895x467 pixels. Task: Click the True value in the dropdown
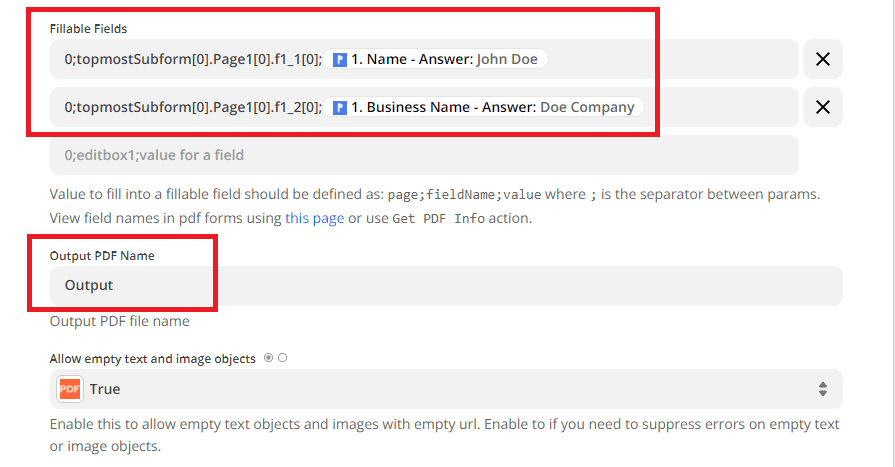(x=105, y=389)
